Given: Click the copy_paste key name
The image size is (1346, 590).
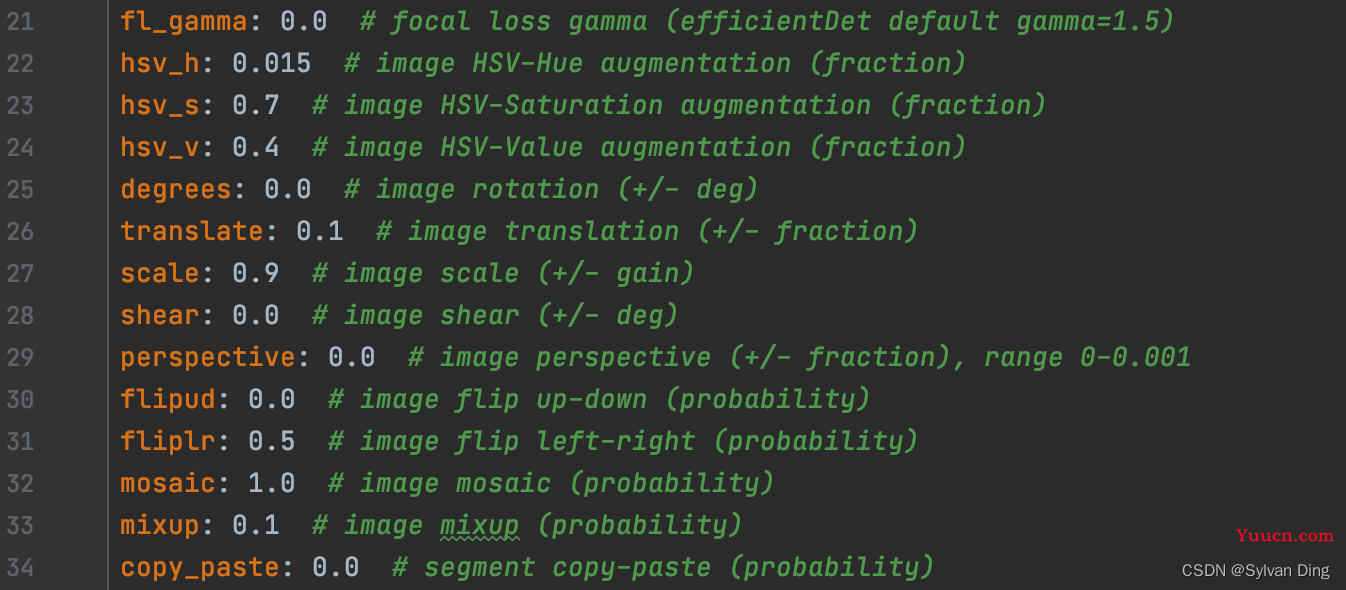Looking at the screenshot, I should pyautogui.click(x=200, y=567).
